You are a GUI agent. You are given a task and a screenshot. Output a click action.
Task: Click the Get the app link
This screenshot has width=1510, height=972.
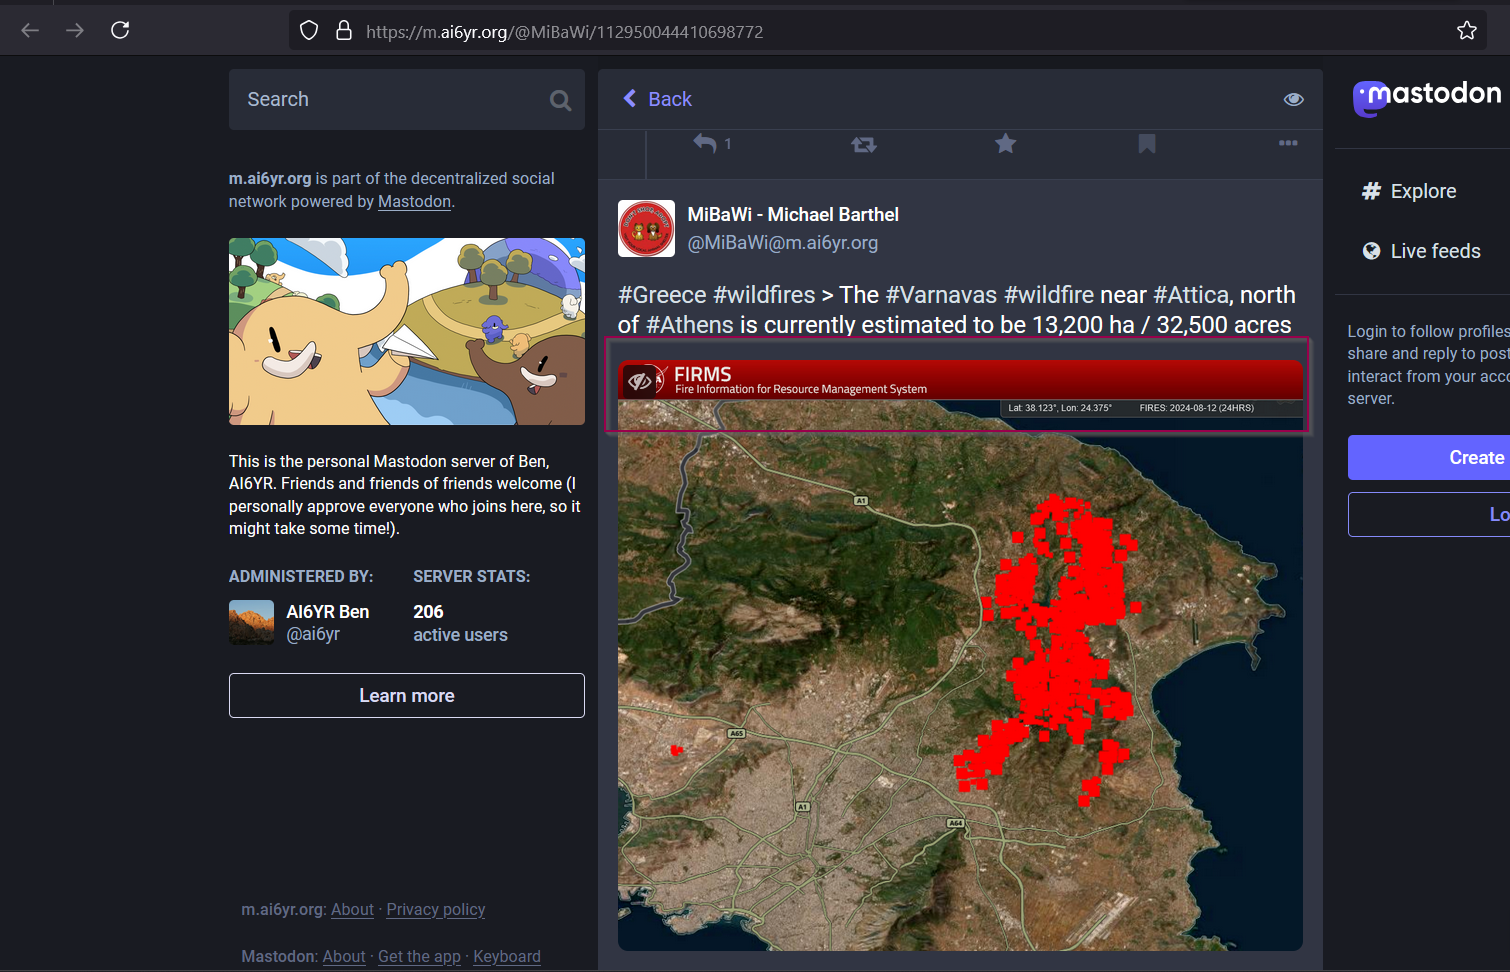[419, 957]
